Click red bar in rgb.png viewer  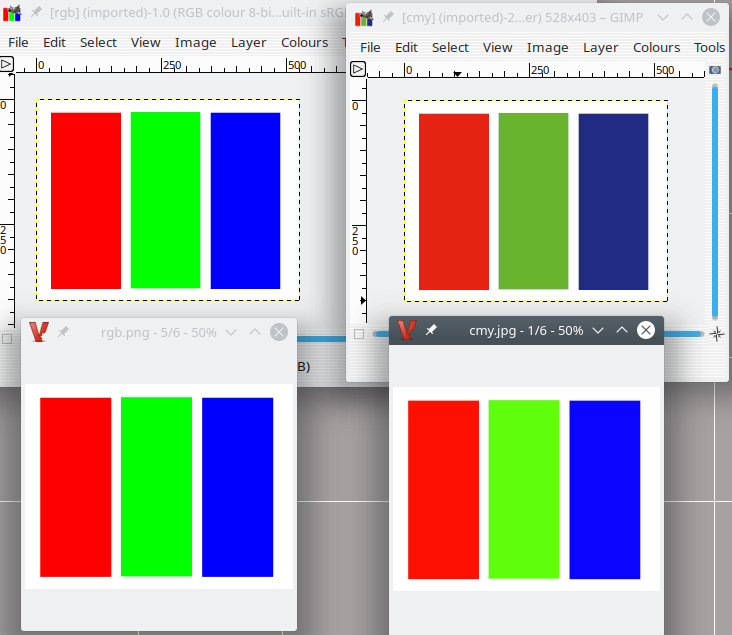(x=76, y=487)
